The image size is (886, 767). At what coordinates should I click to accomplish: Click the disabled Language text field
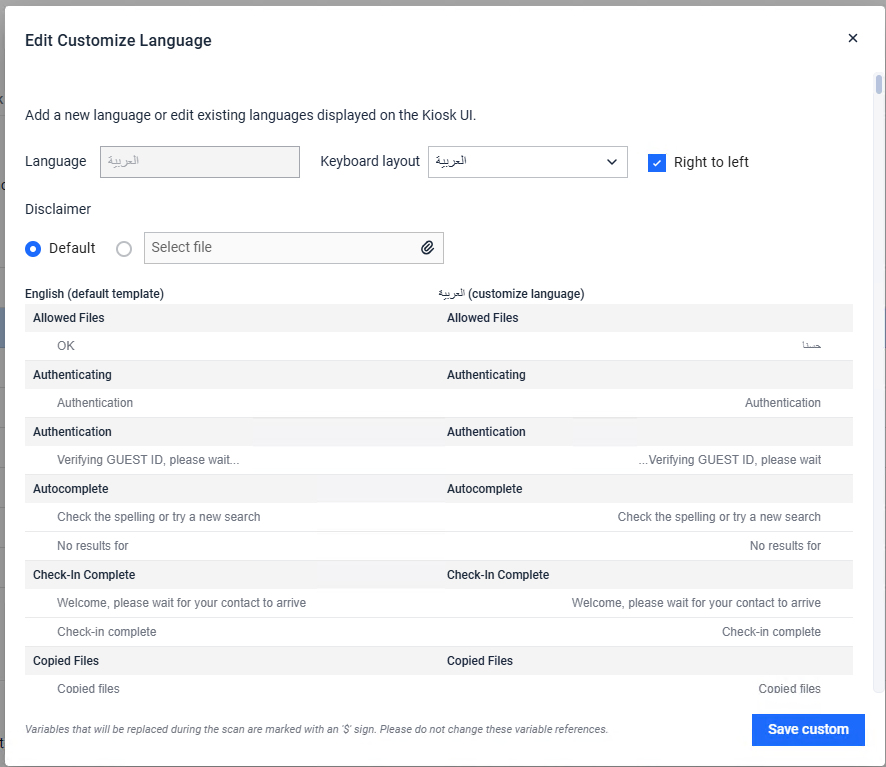click(199, 162)
